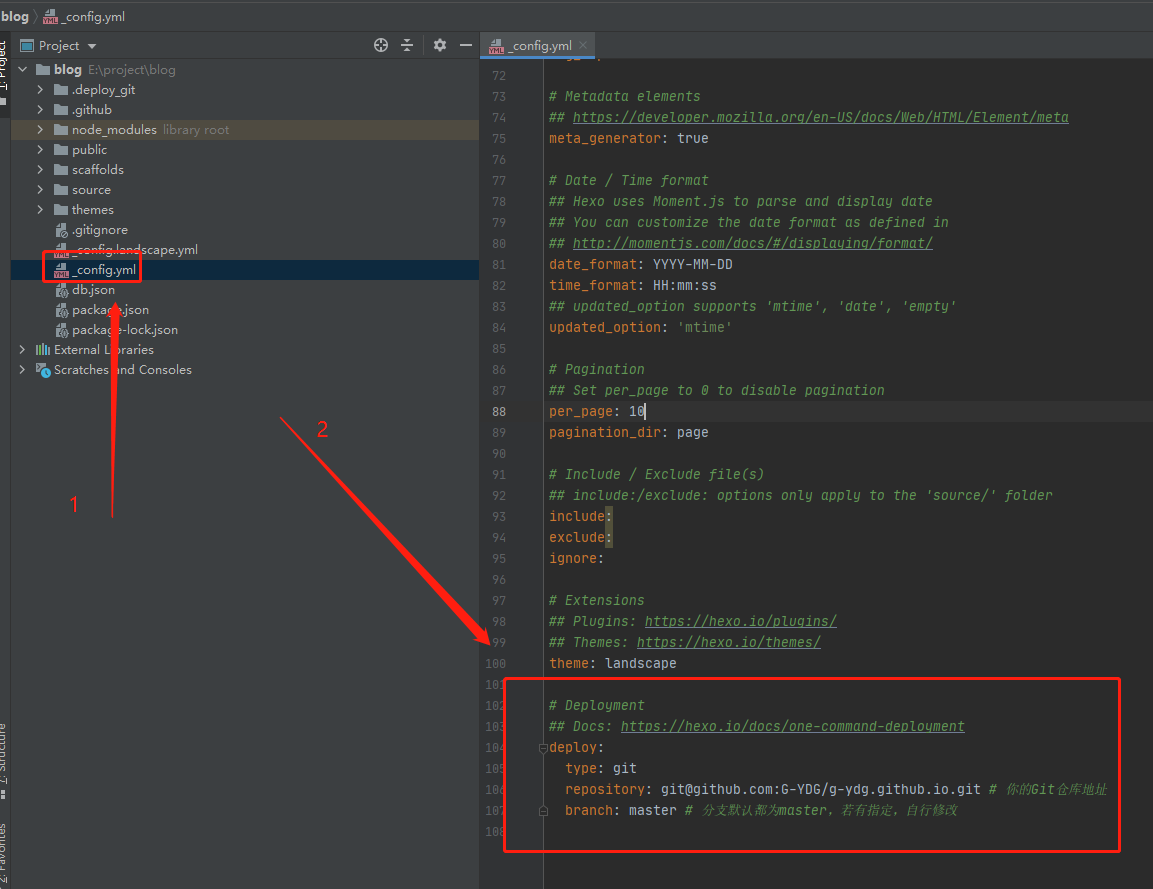Viewport: 1153px width, 889px height.
Task: Click the repository git URL value
Action: (x=821, y=790)
